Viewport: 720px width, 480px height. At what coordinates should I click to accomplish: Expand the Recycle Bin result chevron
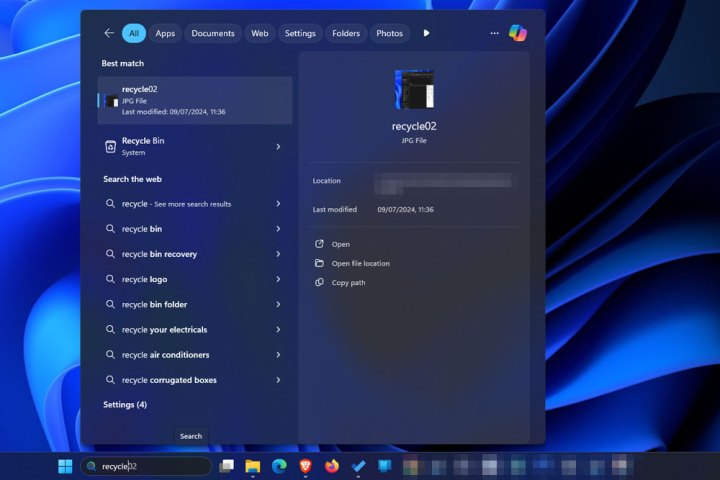(278, 147)
